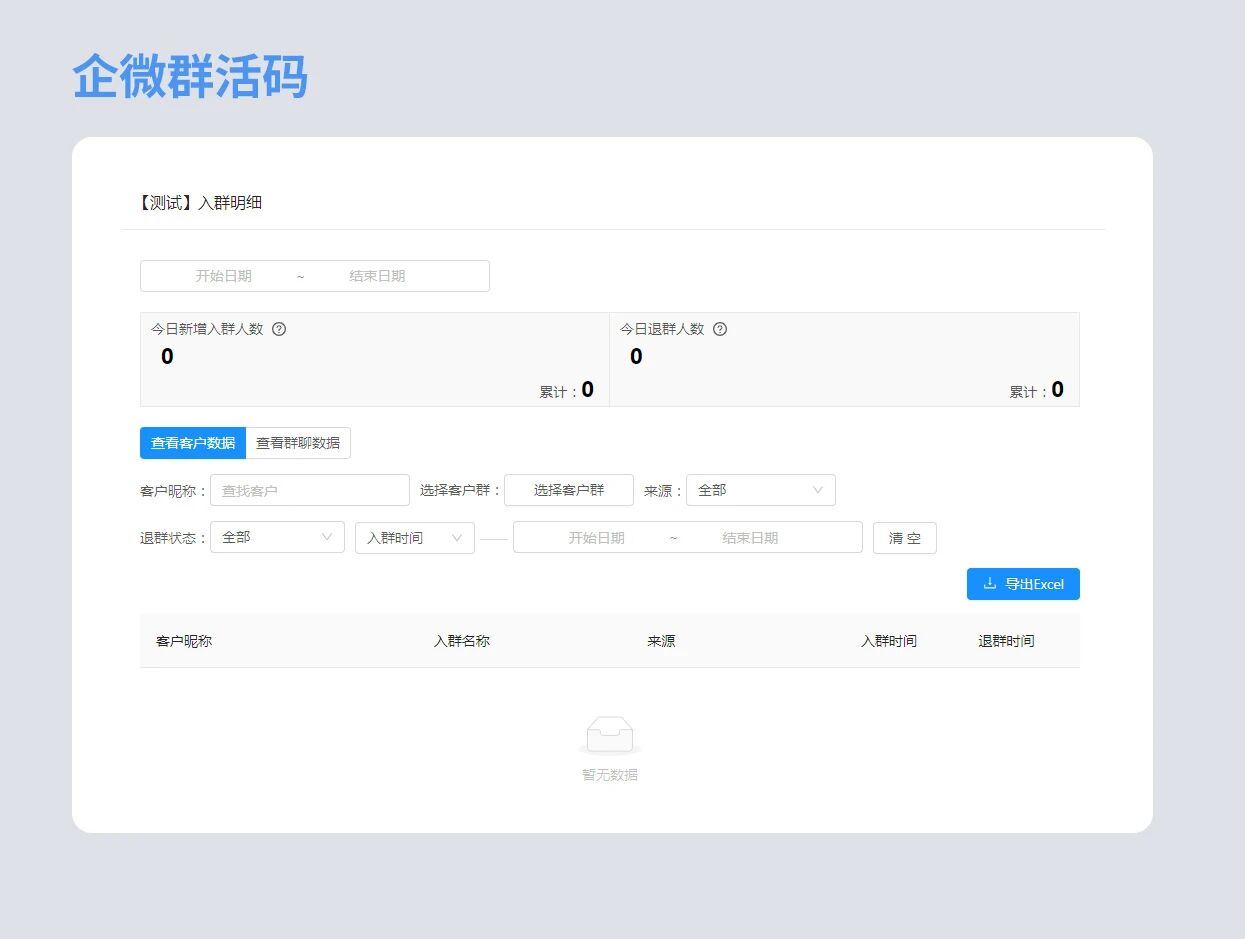Click 结束日期 in the top date range
Viewport: 1245px width, 939px height.
pyautogui.click(x=377, y=276)
